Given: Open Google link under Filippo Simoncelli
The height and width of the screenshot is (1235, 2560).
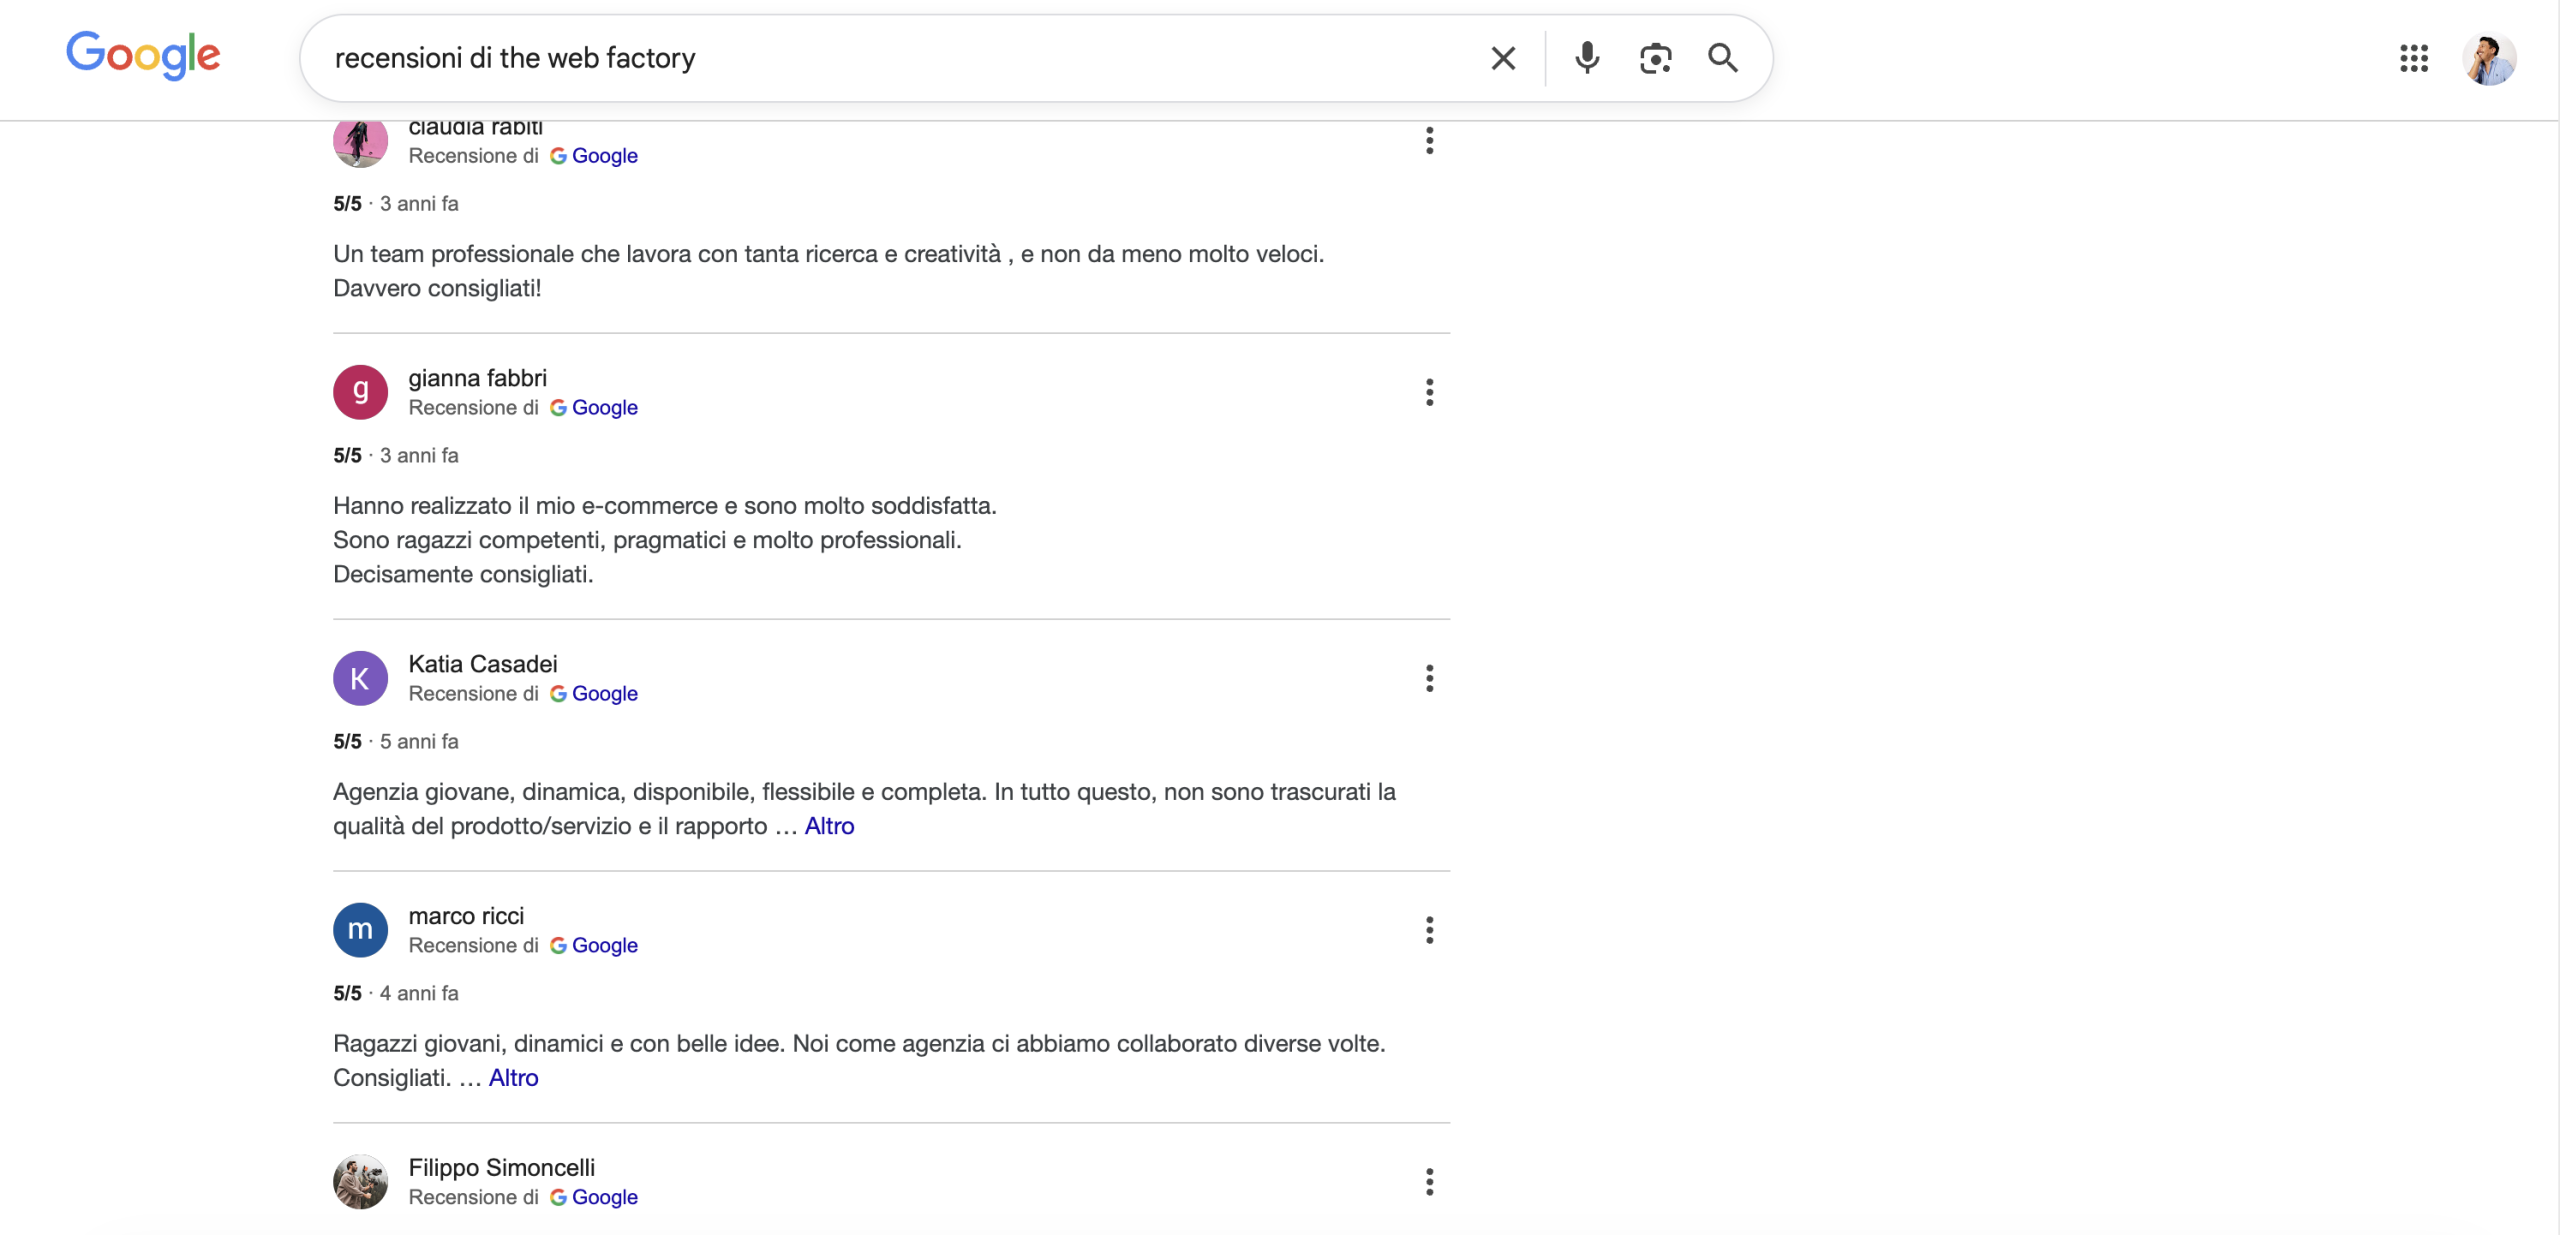Looking at the screenshot, I should click(x=604, y=1198).
